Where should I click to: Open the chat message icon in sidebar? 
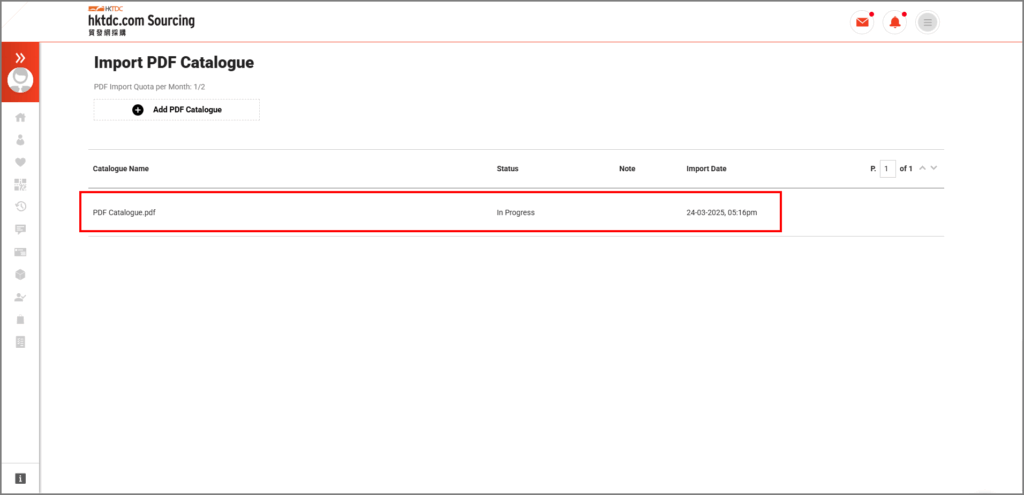click(x=20, y=229)
